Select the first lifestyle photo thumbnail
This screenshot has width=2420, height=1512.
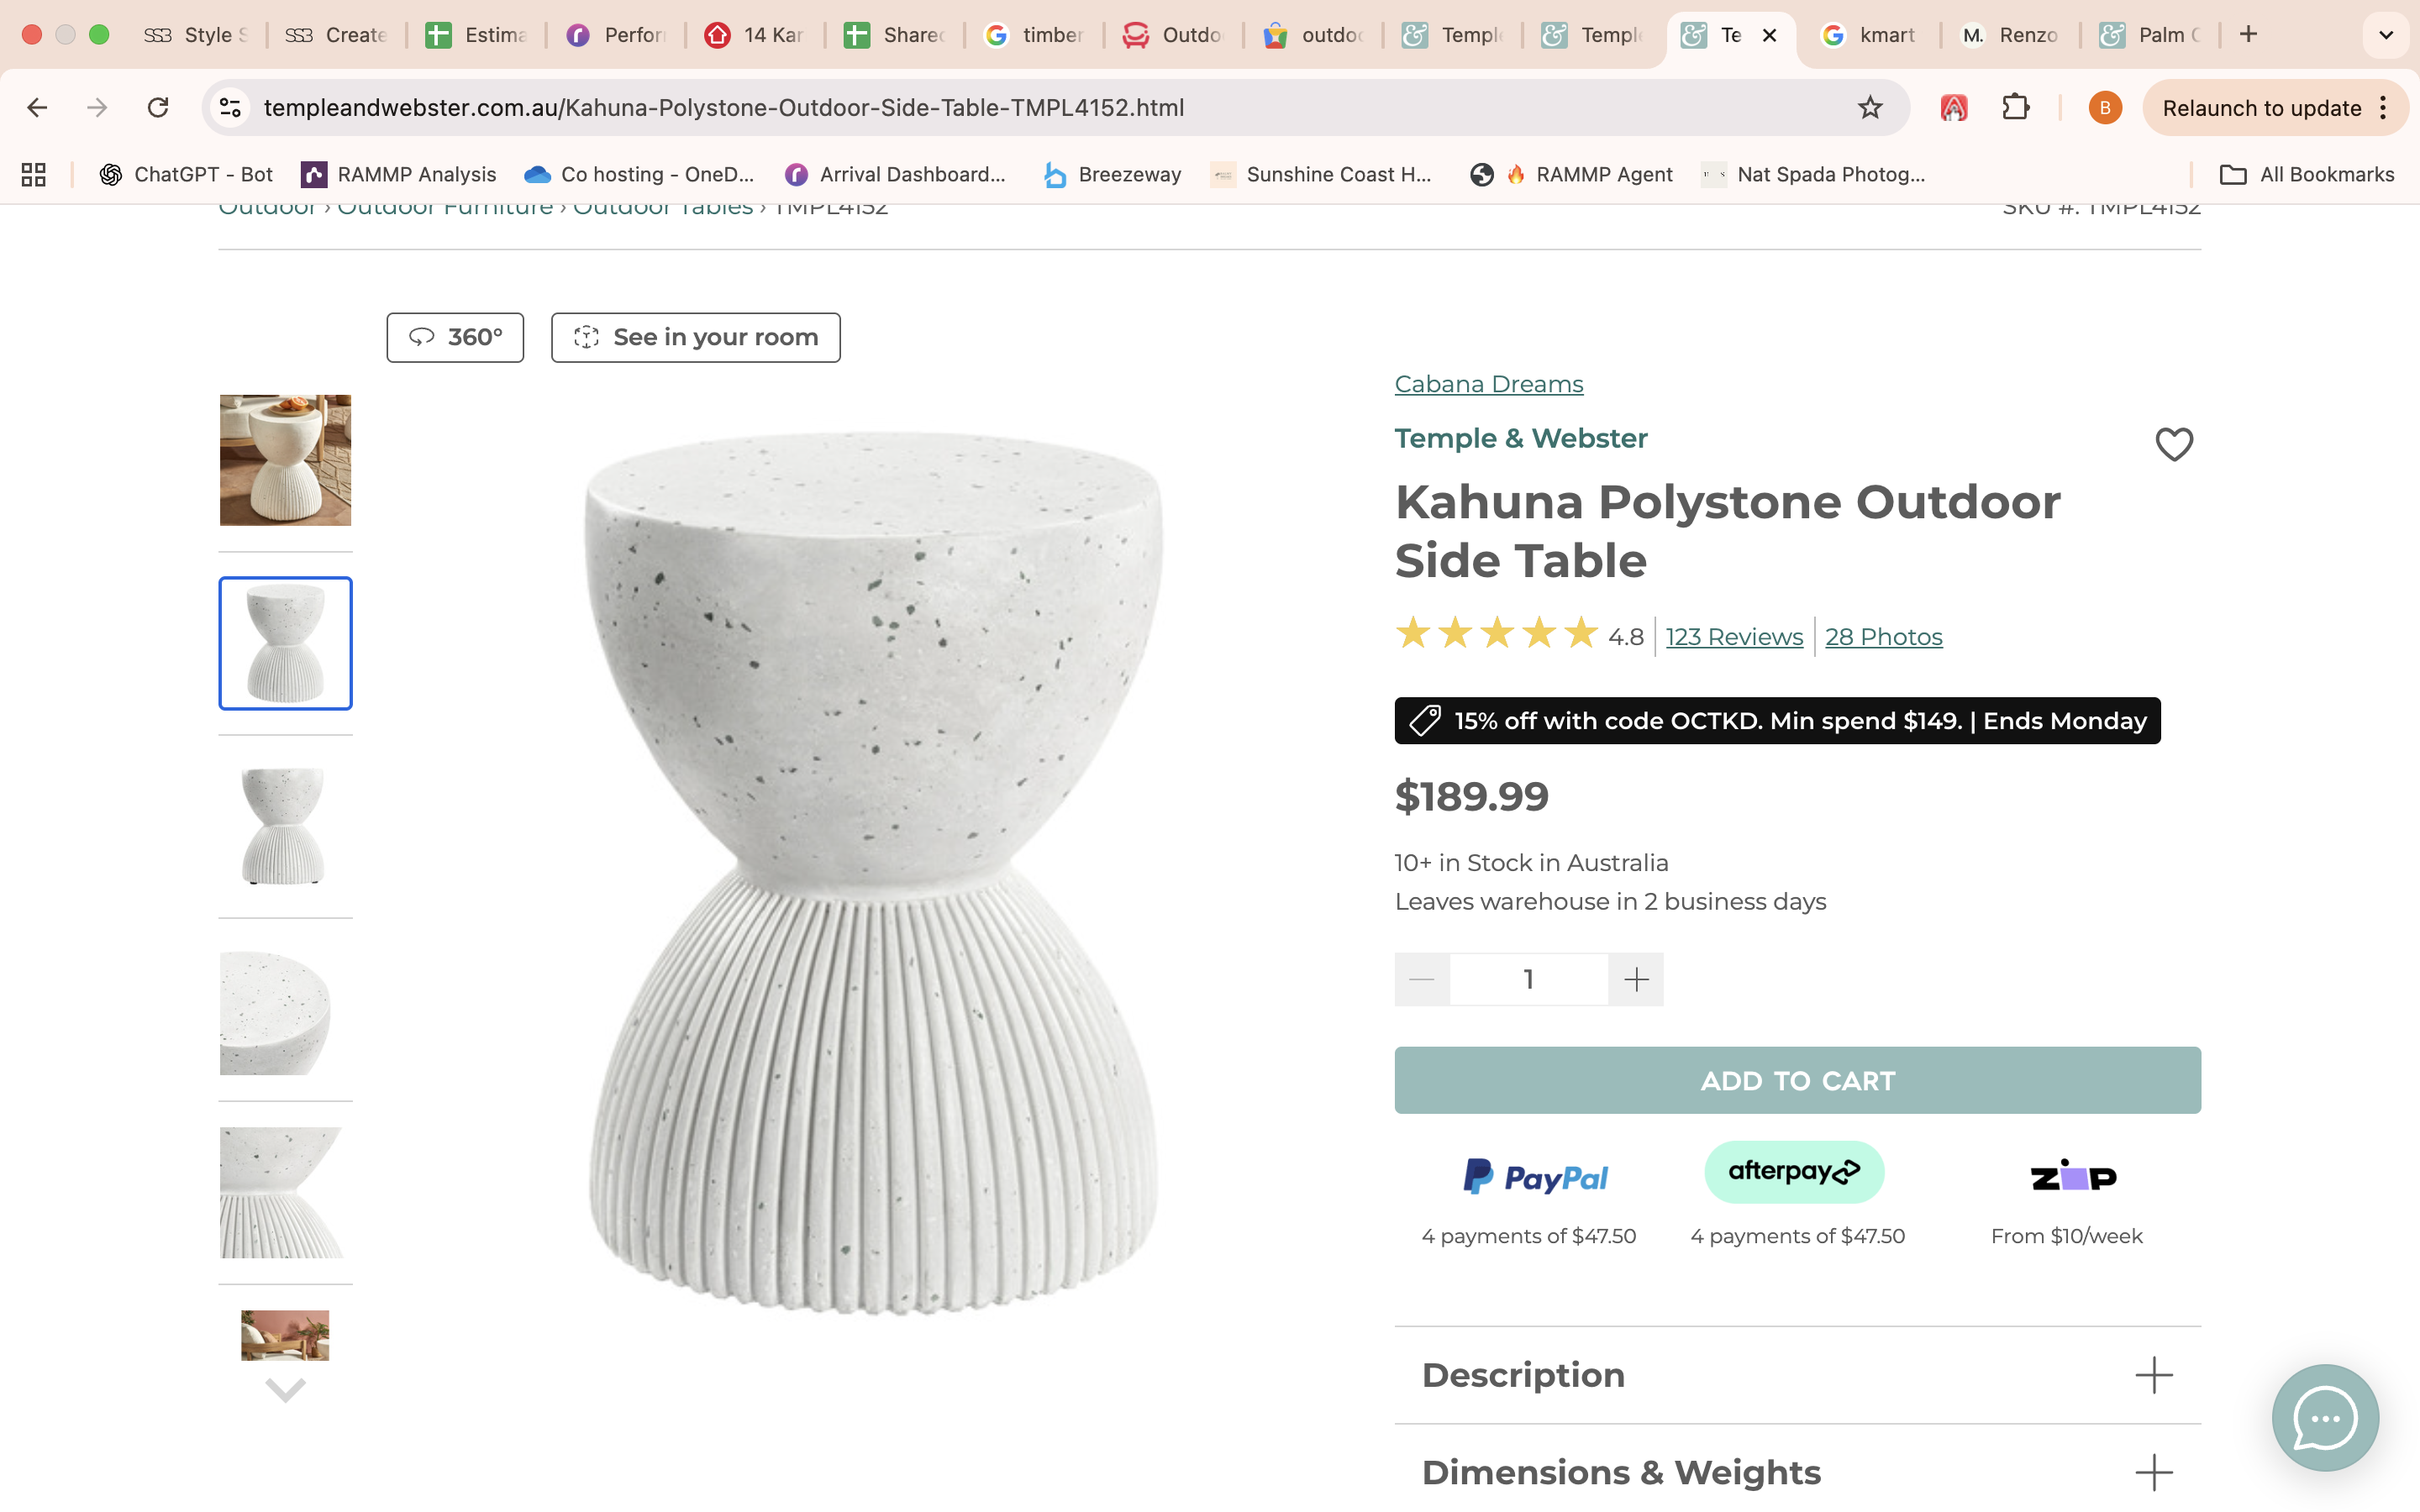tap(285, 460)
